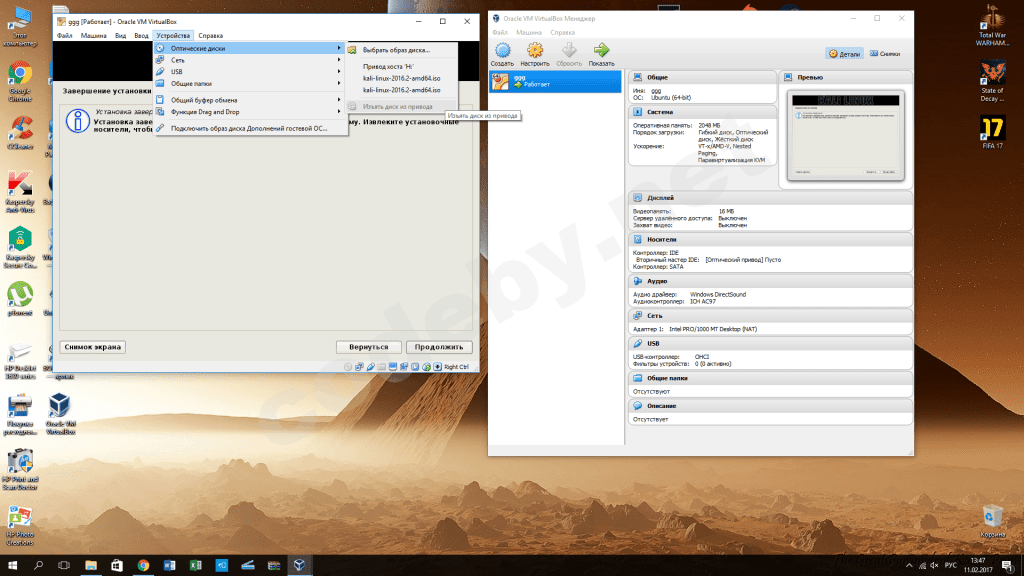Switch to Снимки view toggle
Image resolution: width=1024 pixels, height=576 pixels.
[x=885, y=53]
